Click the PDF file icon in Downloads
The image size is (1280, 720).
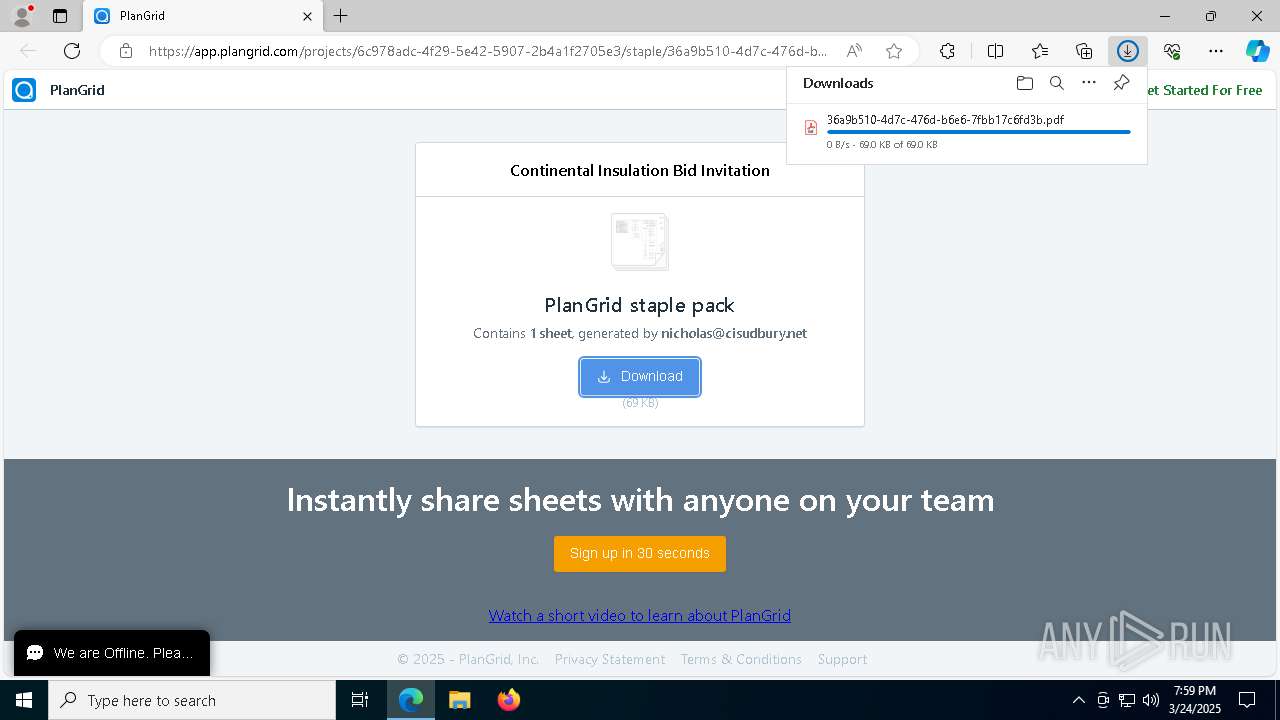coord(811,128)
